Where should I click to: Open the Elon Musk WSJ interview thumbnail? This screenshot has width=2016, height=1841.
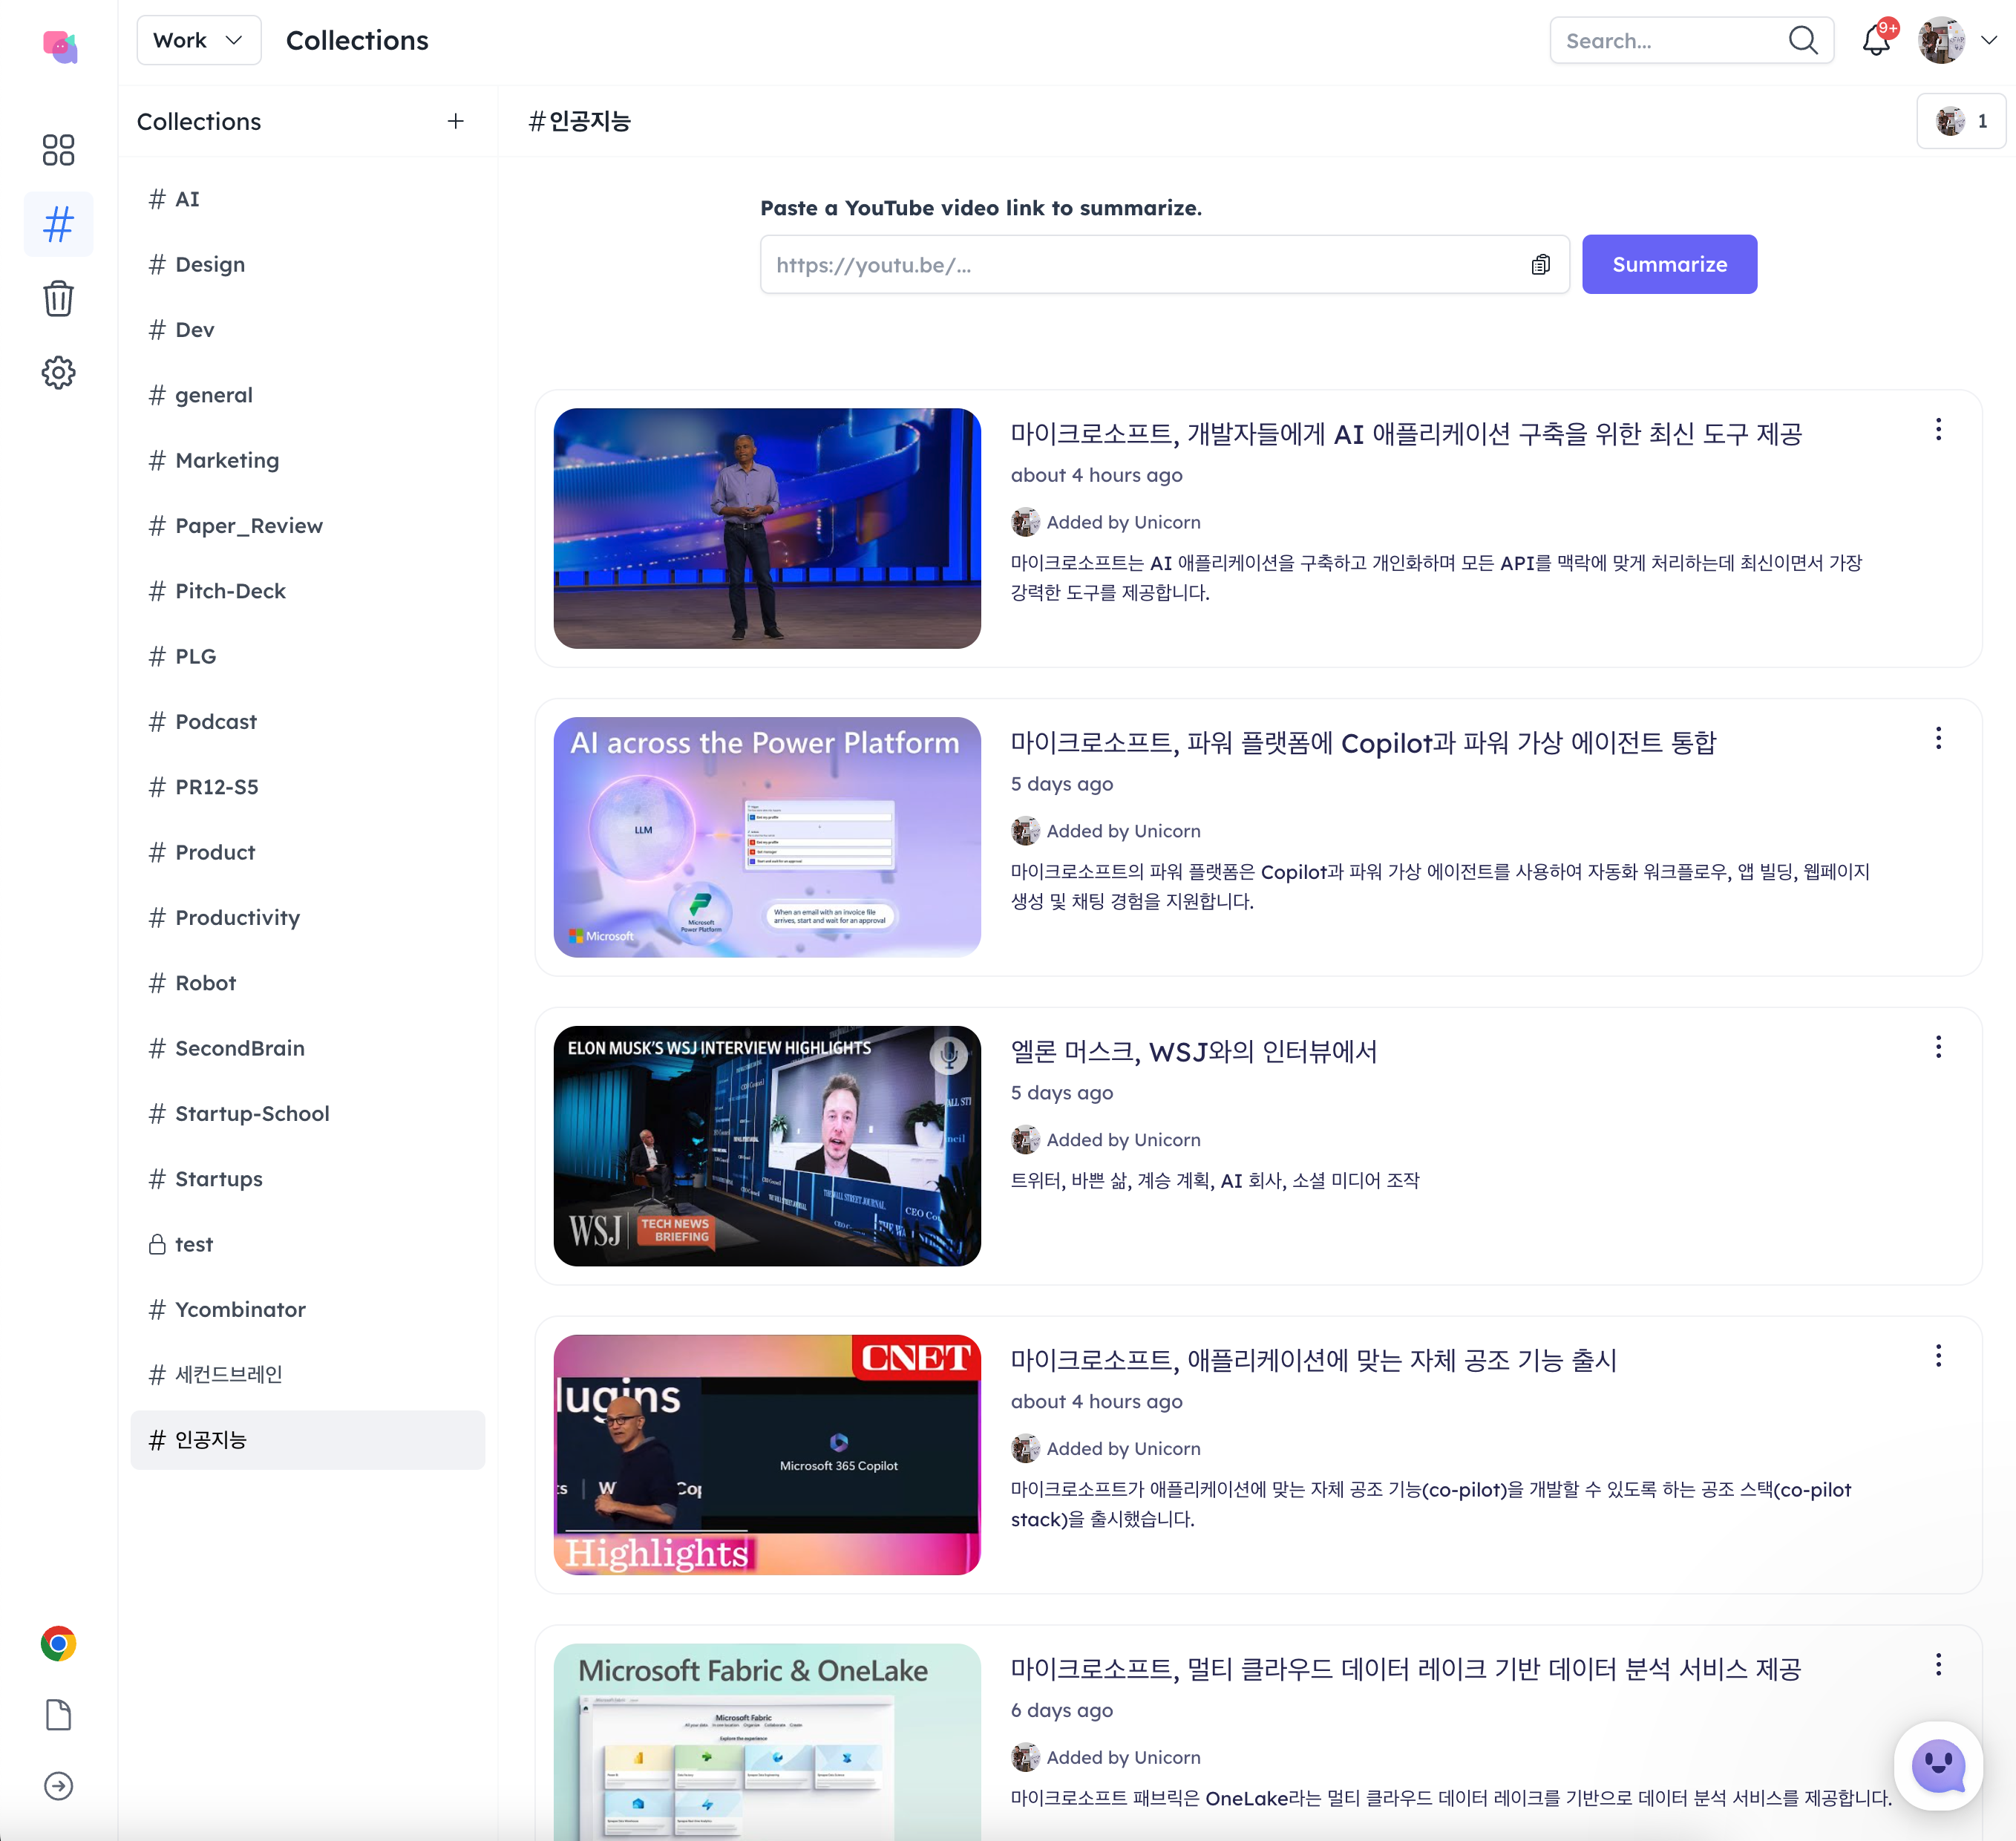(x=767, y=1146)
